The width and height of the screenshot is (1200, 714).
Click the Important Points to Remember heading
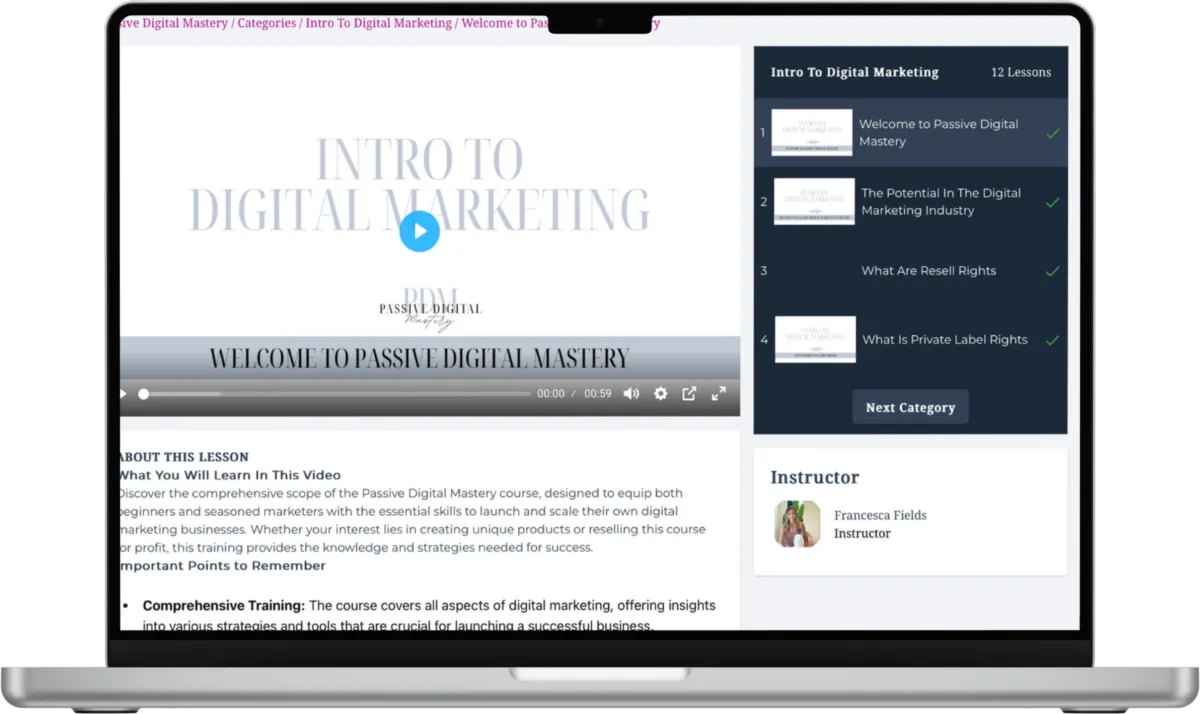pos(222,566)
